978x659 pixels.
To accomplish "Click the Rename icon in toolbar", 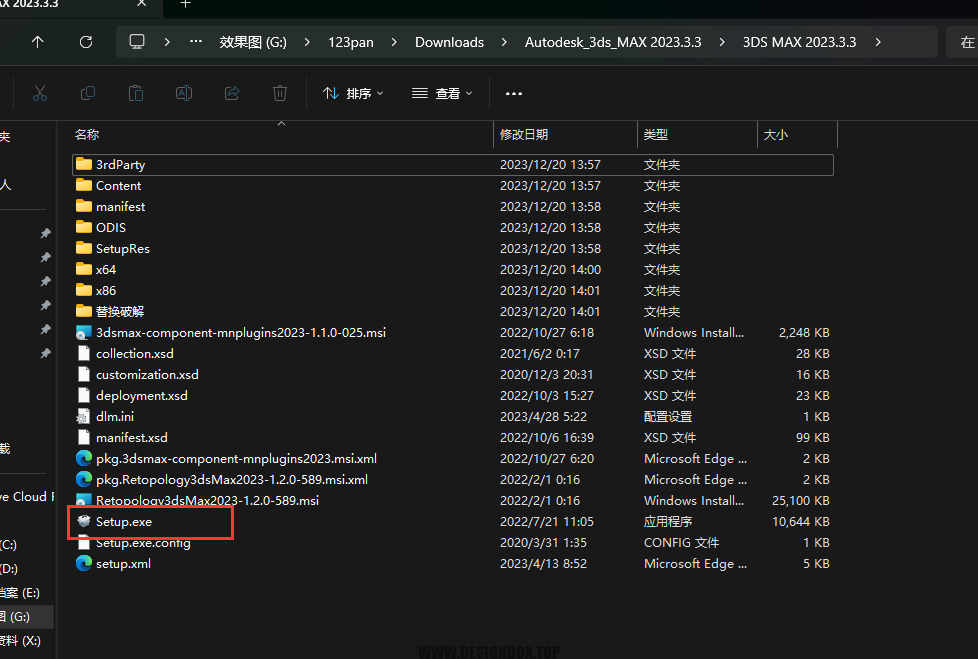I will point(184,94).
